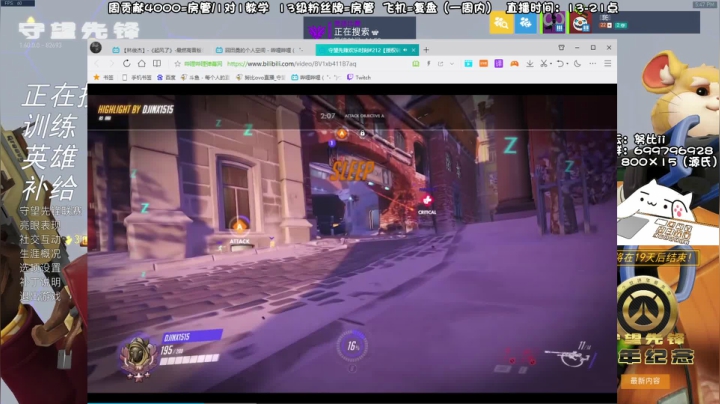720x404 pixels.
Task: Open the purple extension icon
Action: tap(499, 64)
